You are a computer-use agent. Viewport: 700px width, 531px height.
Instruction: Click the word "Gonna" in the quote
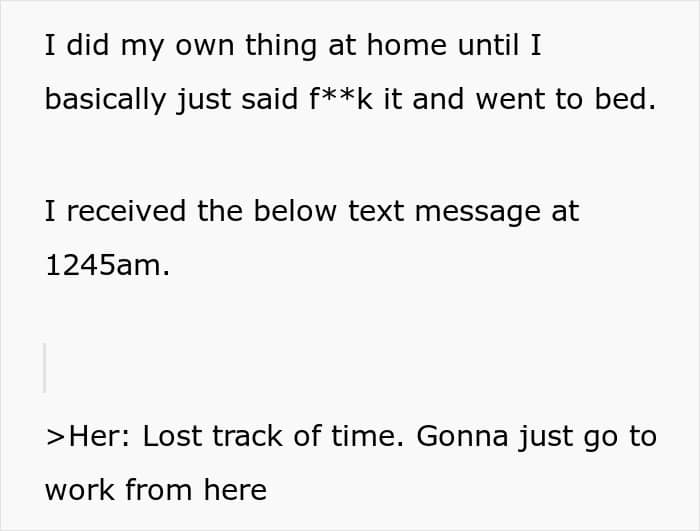[x=462, y=436]
